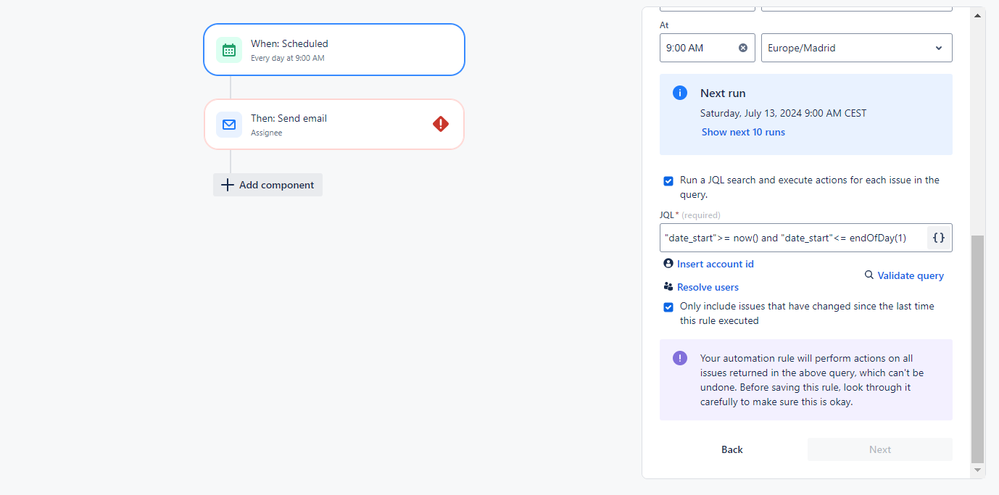Image resolution: width=999 pixels, height=495 pixels.
Task: Uncheck Run a JQL search checkbox
Action: (x=668, y=181)
